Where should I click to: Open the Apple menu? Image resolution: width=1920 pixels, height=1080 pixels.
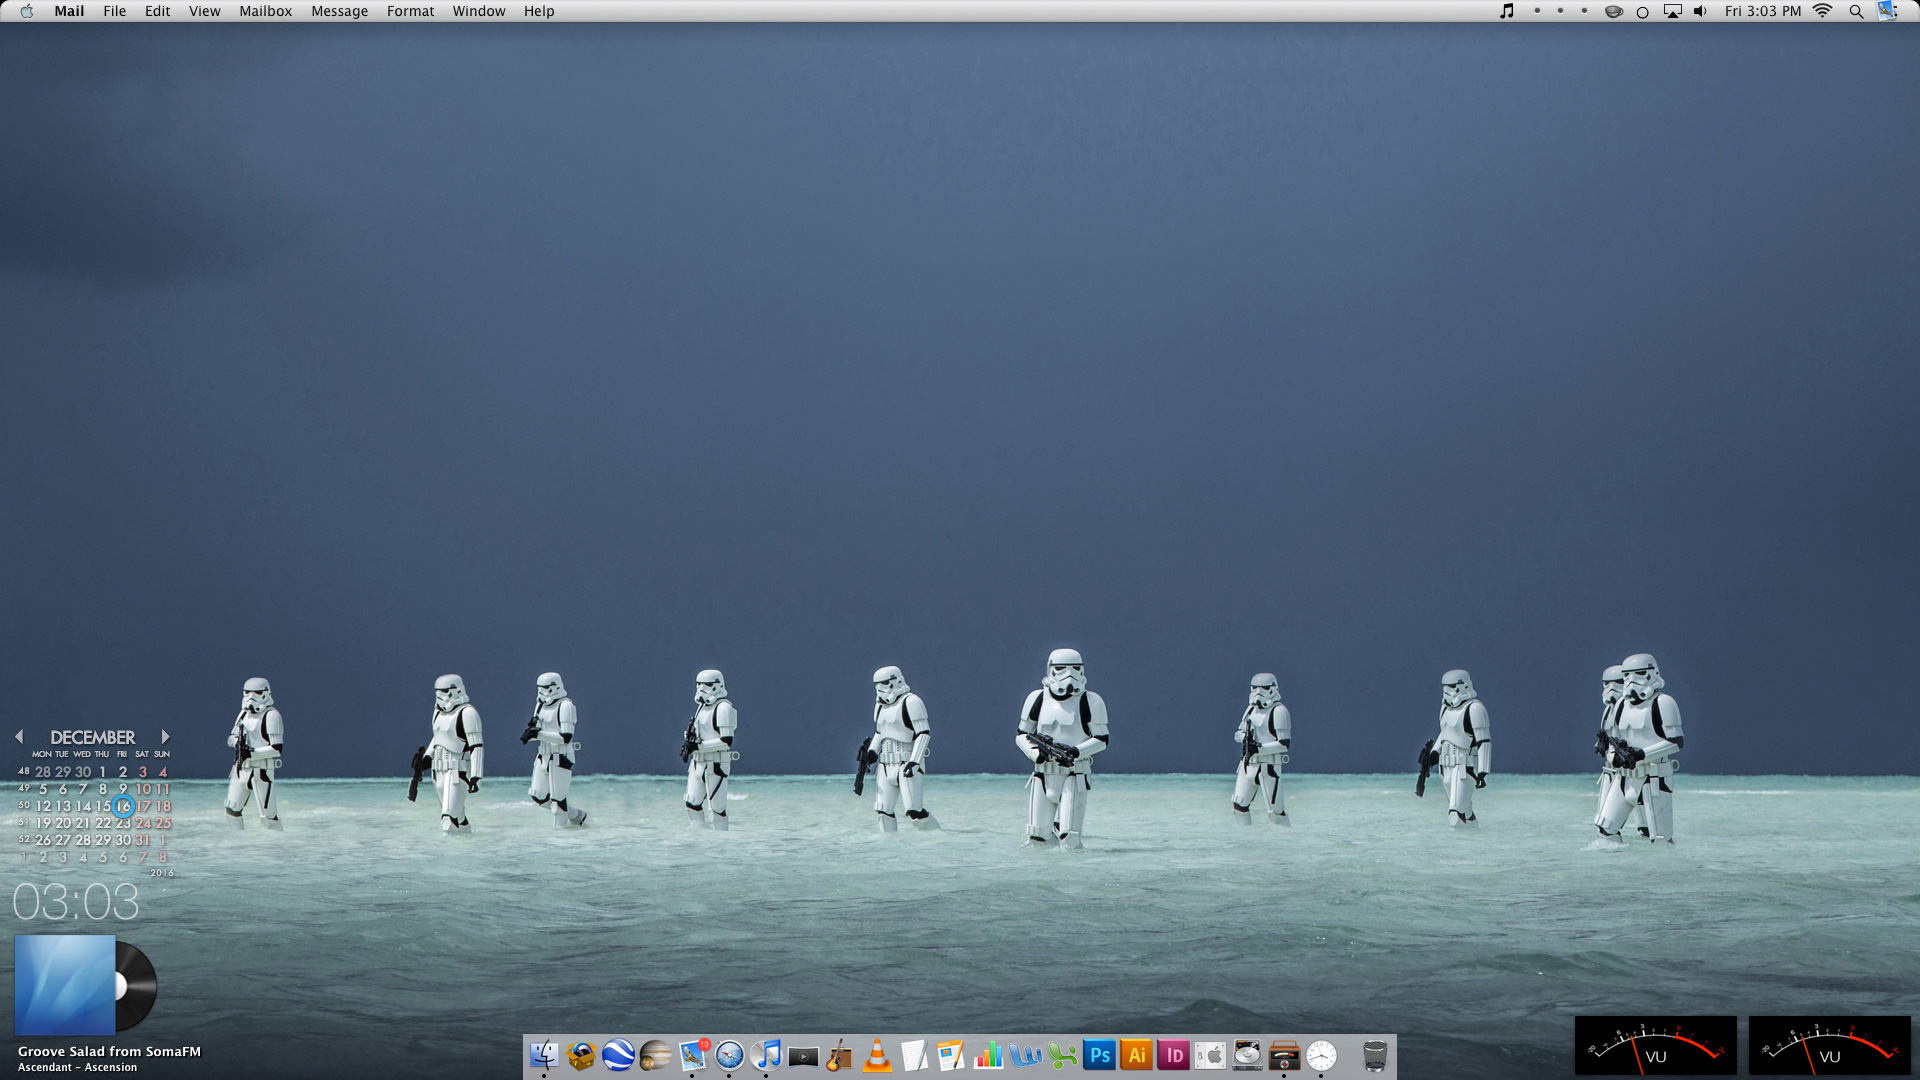[27, 11]
